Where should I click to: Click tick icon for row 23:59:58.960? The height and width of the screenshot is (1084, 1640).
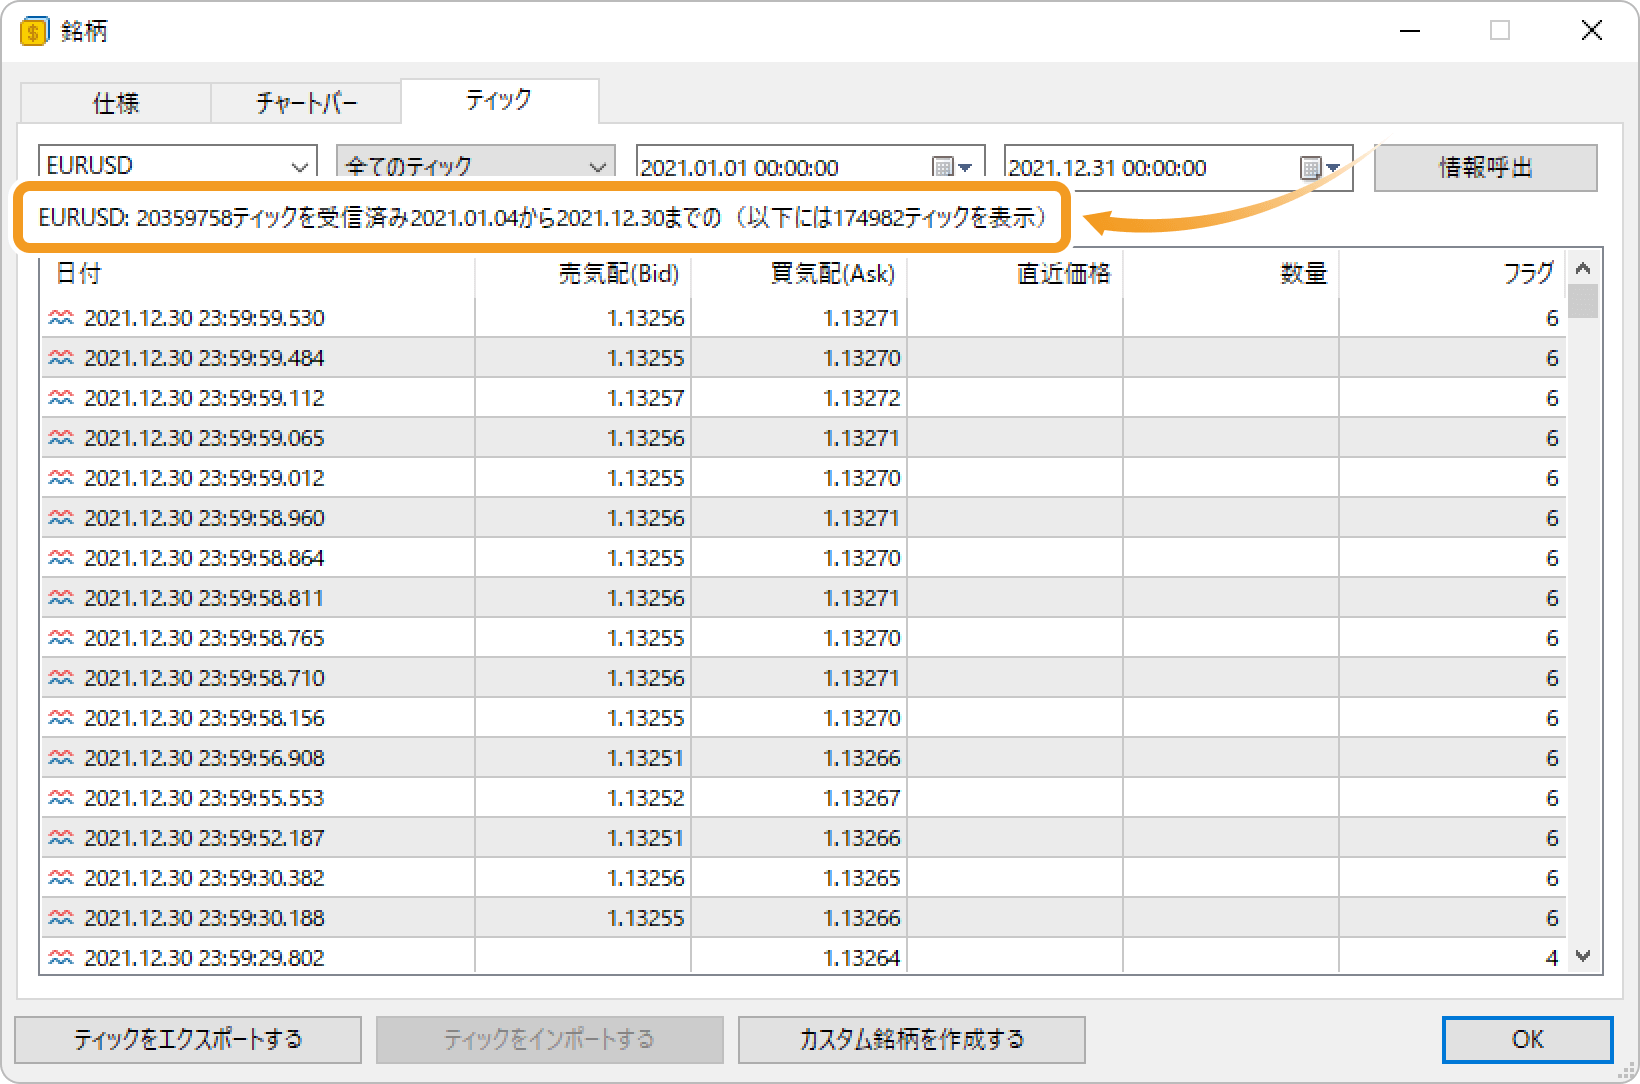click(x=61, y=518)
